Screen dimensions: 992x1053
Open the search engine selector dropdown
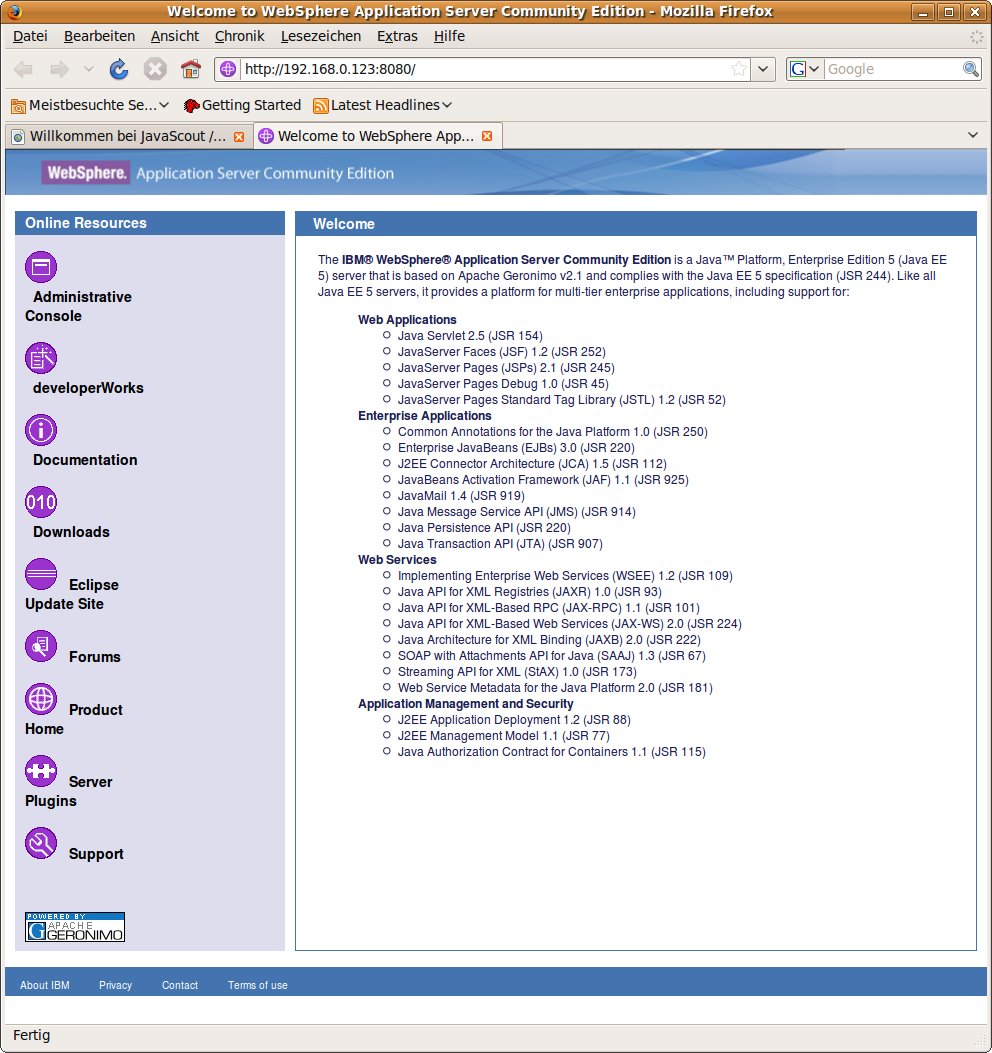(x=805, y=69)
